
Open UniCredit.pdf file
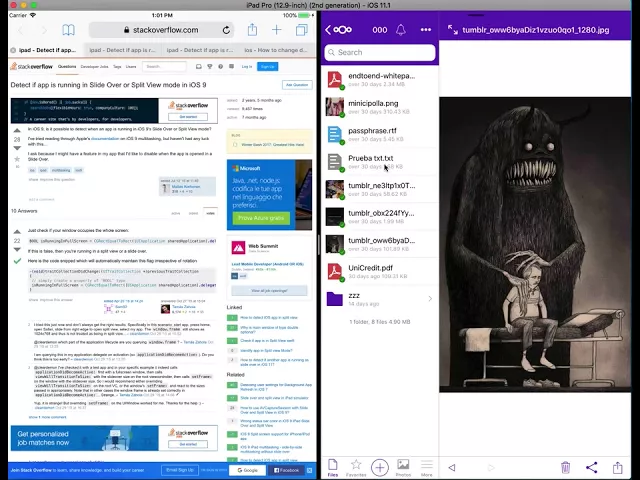380,271
